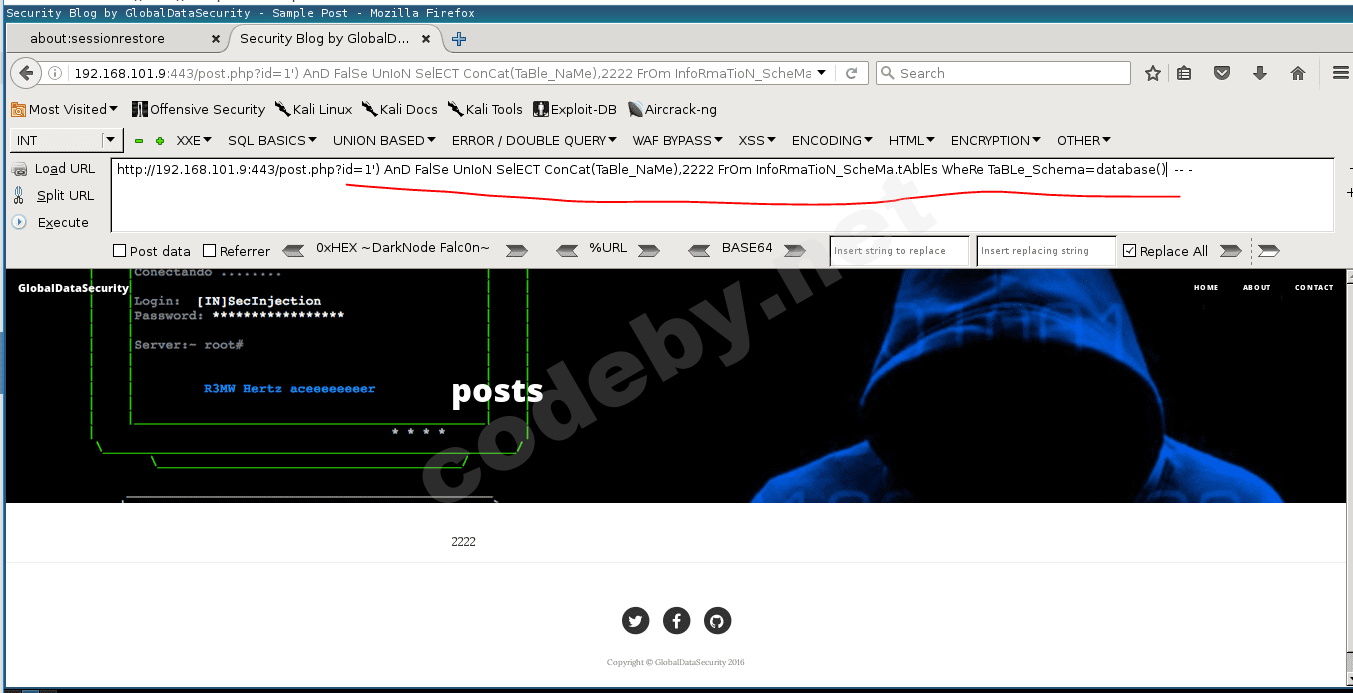
Task: Close the about:sessionrestore tab
Action: 216,39
